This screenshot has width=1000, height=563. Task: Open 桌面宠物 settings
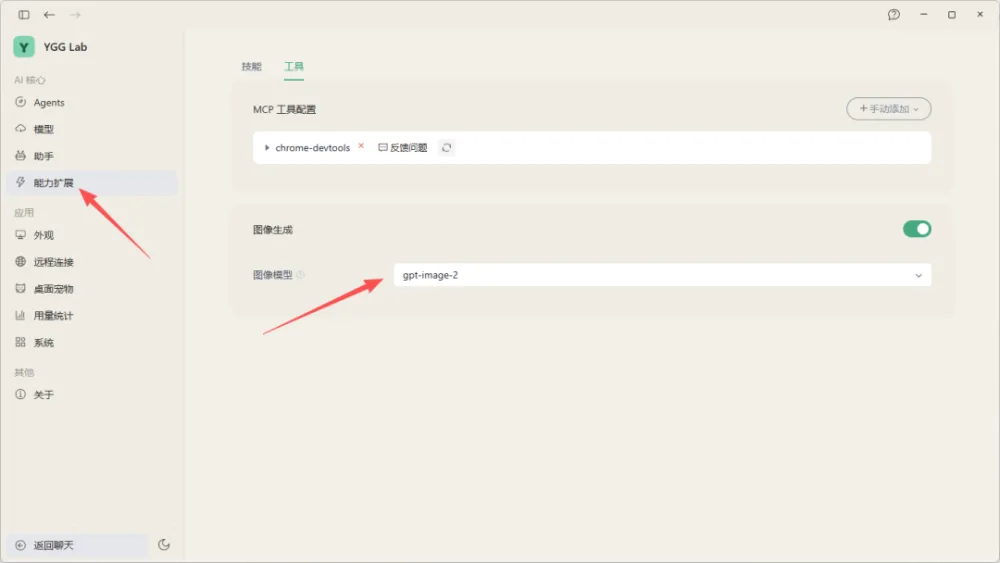click(x=92, y=289)
